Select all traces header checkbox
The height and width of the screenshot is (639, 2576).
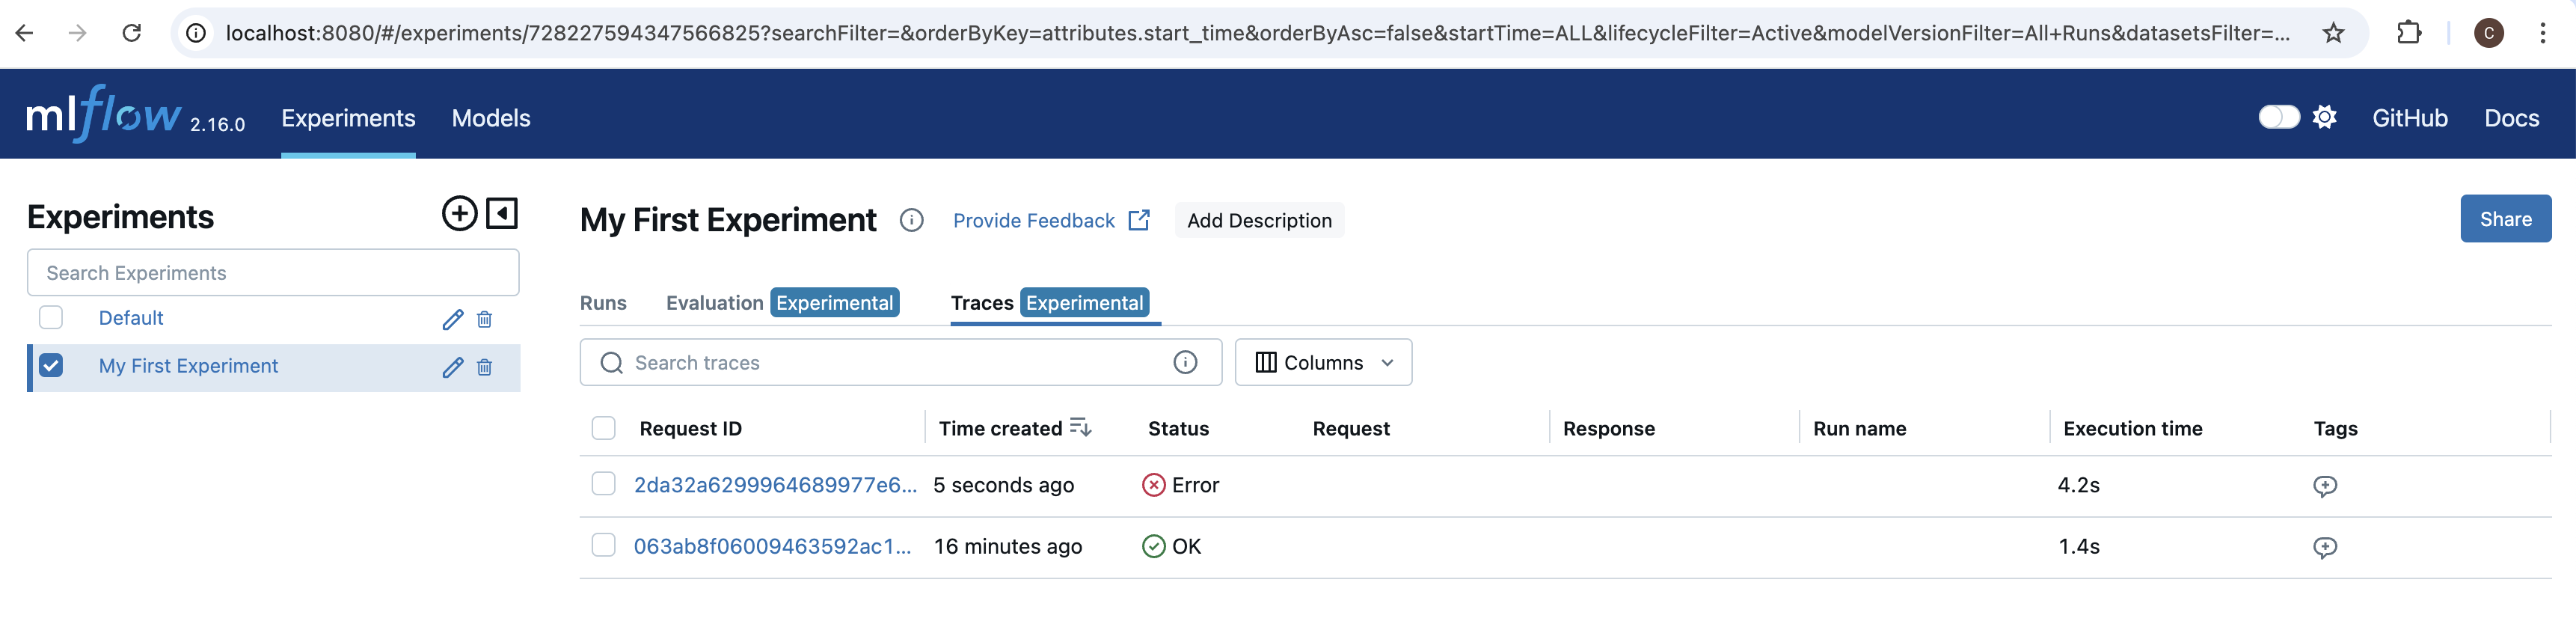pyautogui.click(x=604, y=428)
